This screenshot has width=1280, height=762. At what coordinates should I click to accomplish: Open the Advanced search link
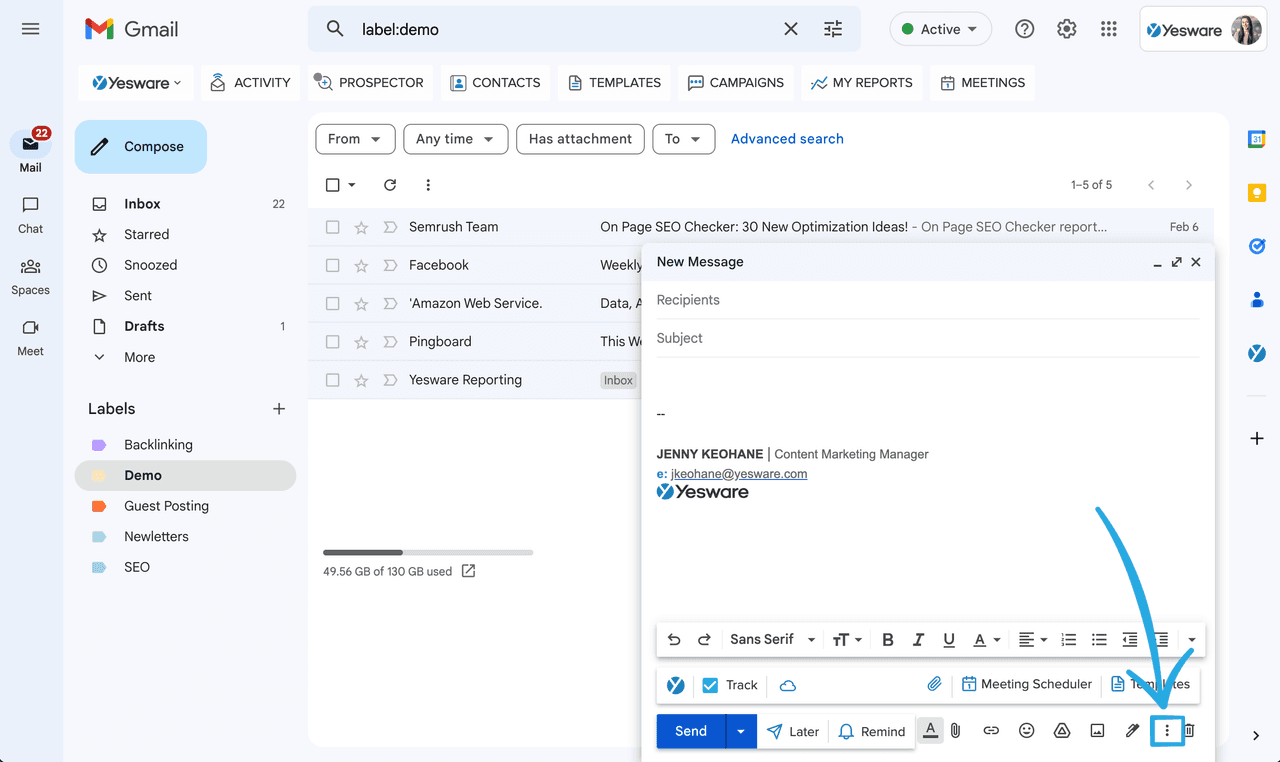pos(787,139)
